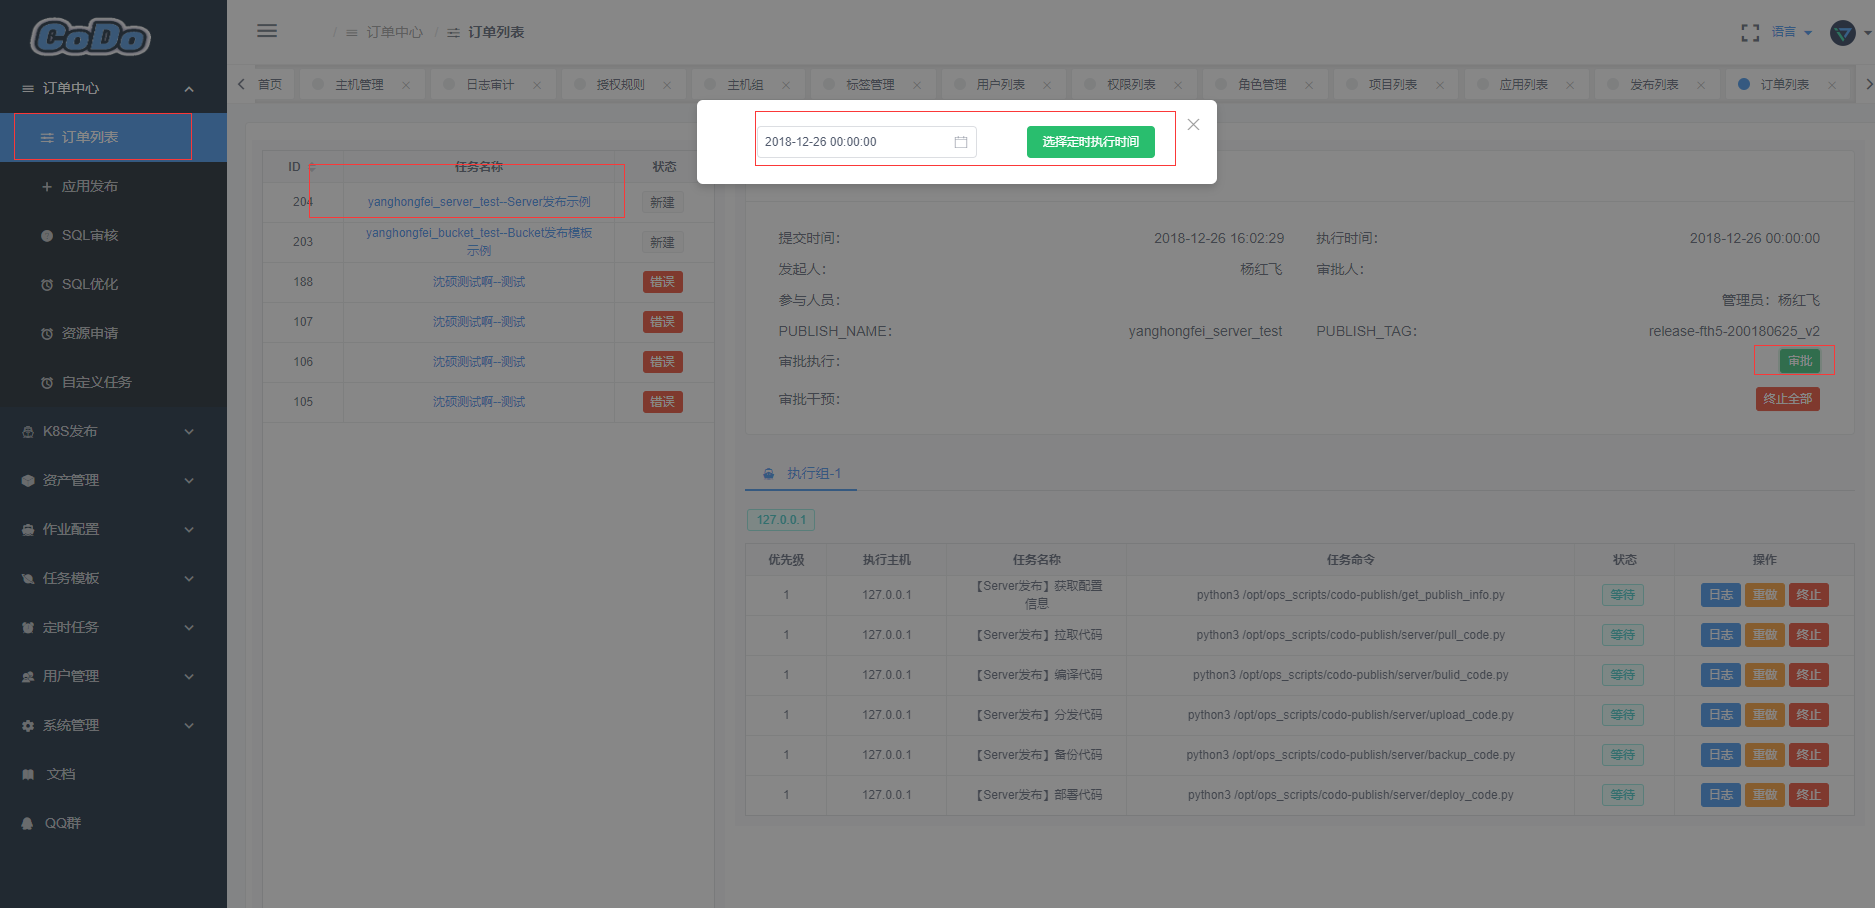Screen dimensions: 1875x908
Task: Click the 终止全部 button
Action: tap(1787, 399)
